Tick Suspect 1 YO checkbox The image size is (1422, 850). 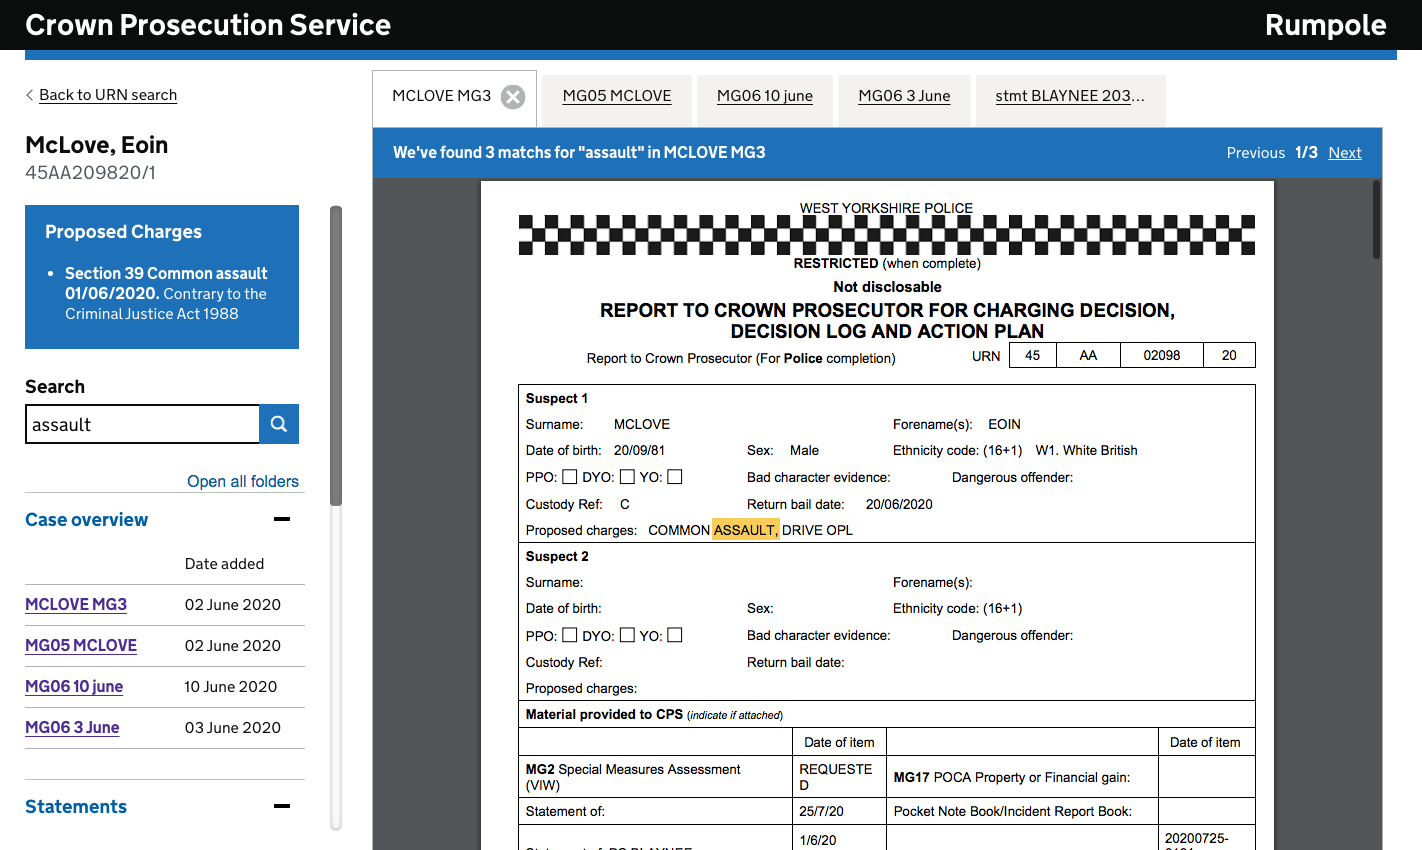675,477
